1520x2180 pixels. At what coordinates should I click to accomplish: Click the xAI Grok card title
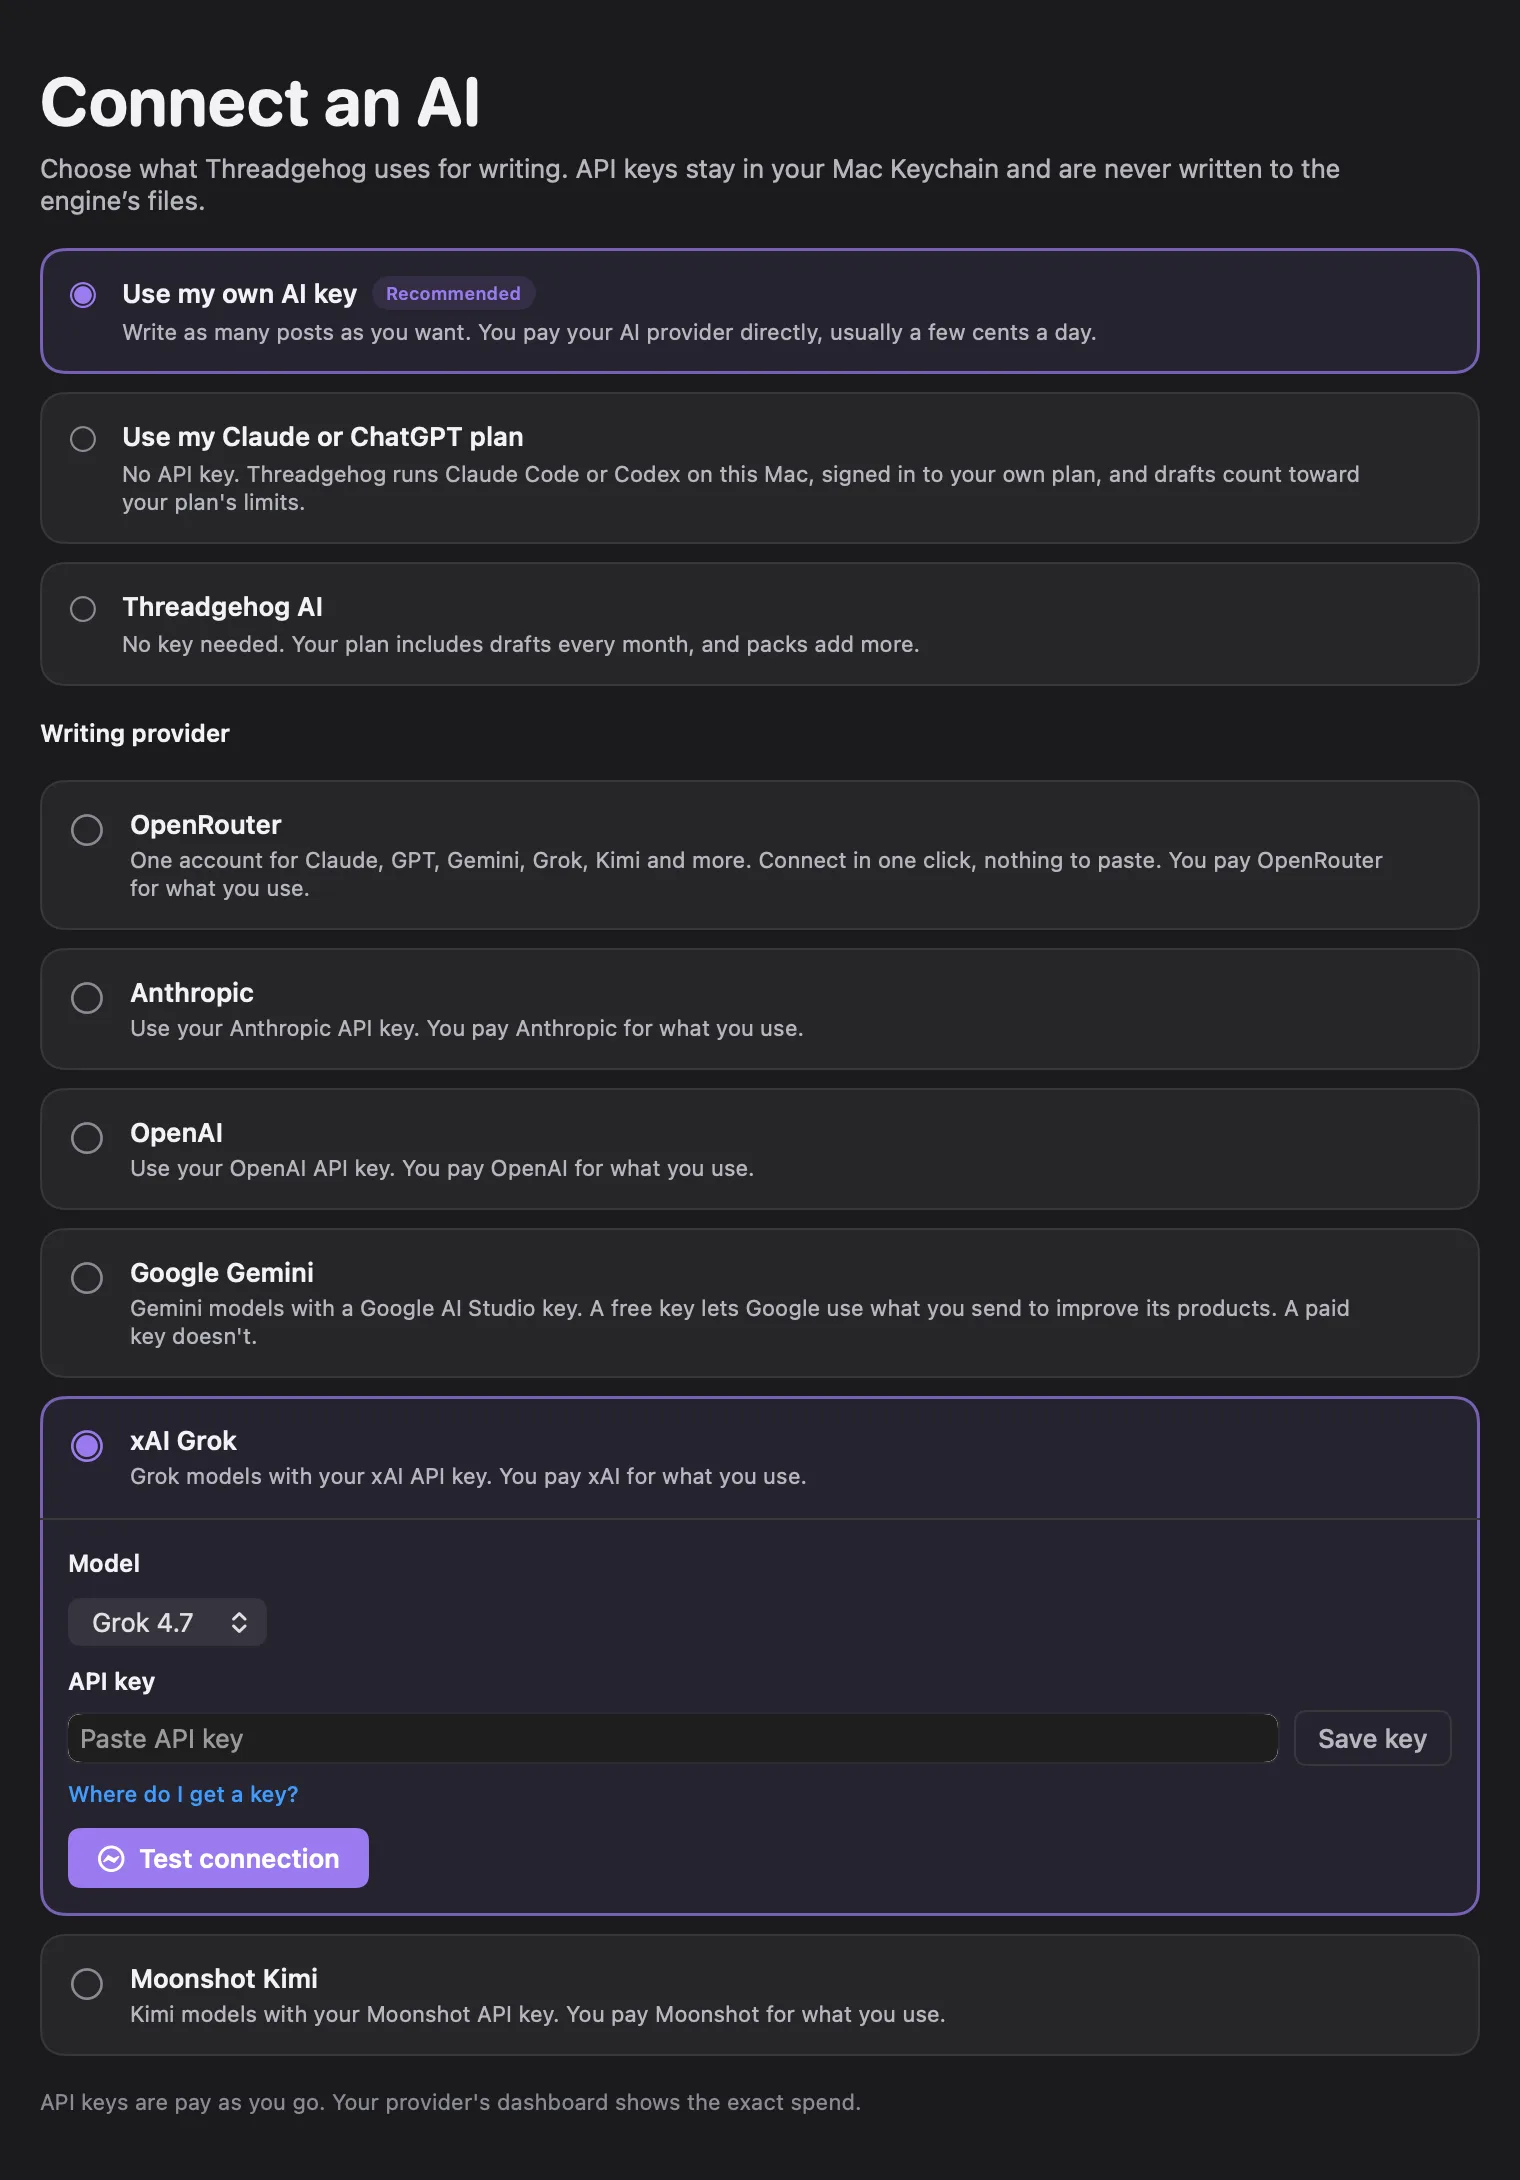[x=183, y=1441]
